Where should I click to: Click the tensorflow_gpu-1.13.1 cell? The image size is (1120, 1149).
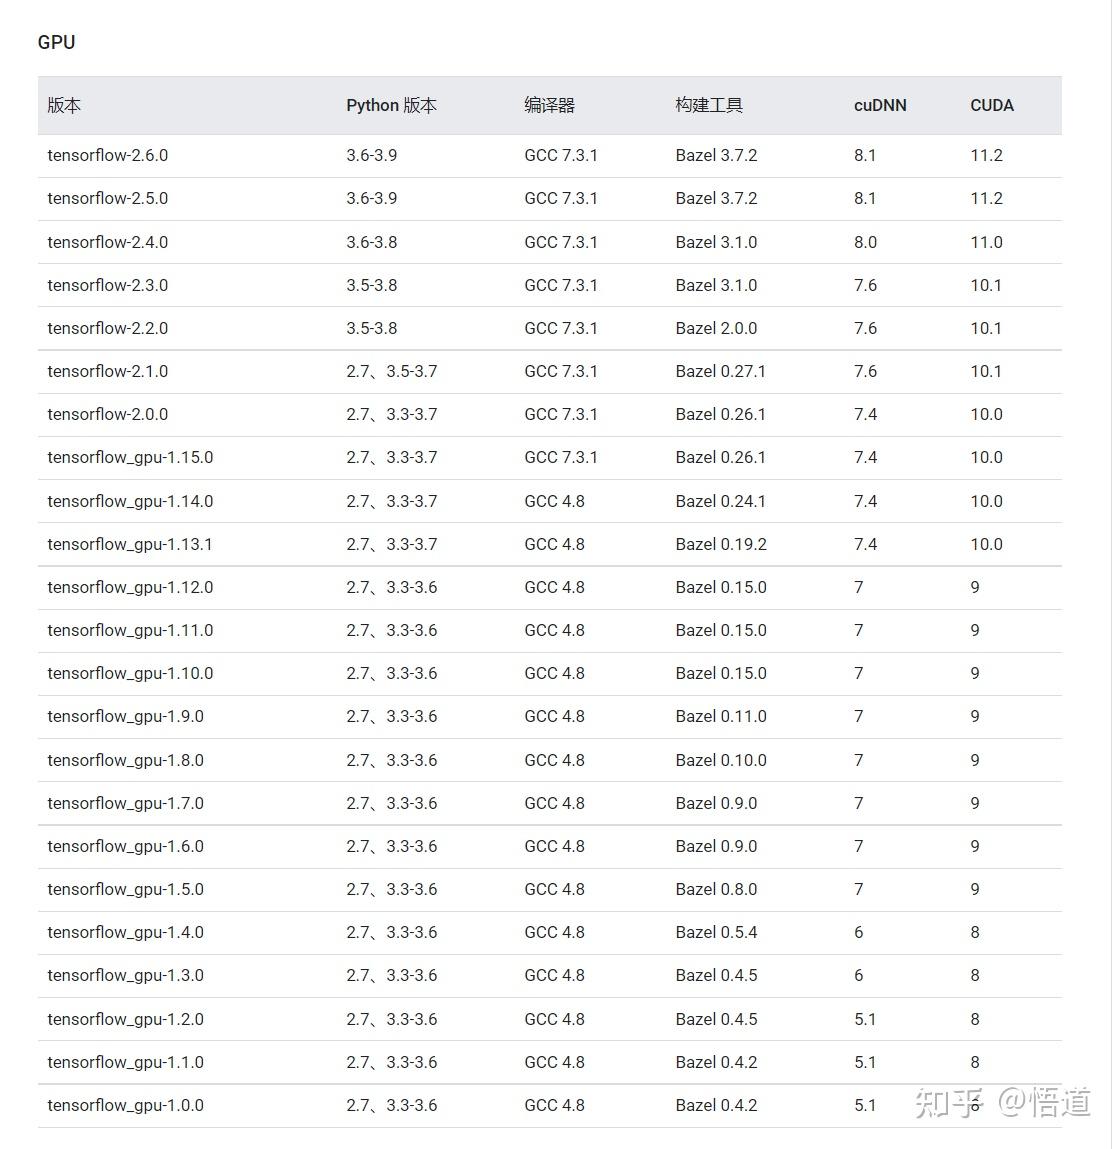click(130, 544)
